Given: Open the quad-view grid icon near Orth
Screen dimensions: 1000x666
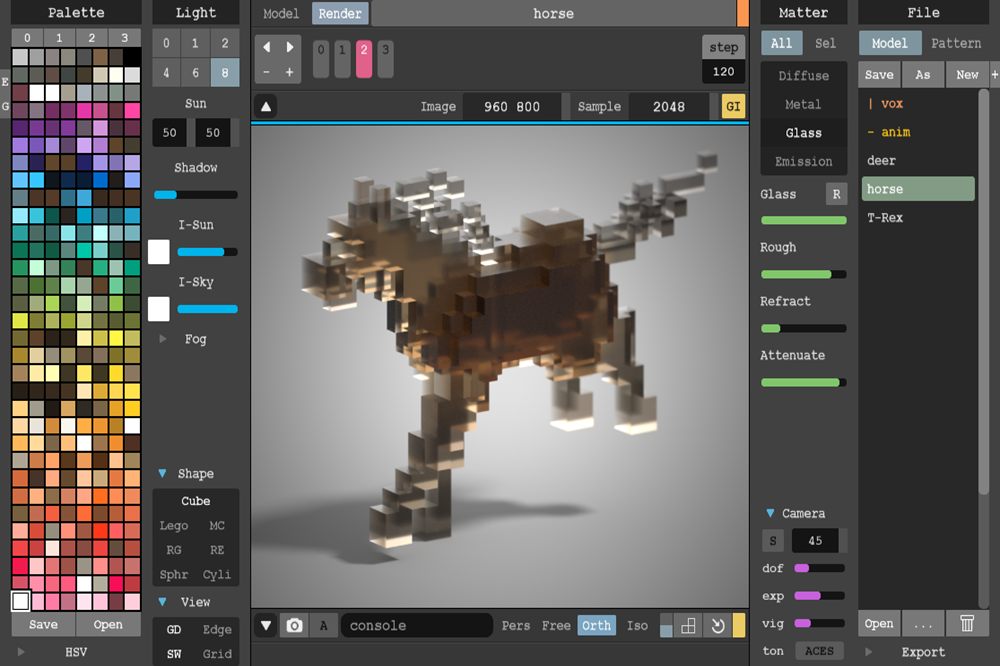Looking at the screenshot, I should tap(688, 625).
